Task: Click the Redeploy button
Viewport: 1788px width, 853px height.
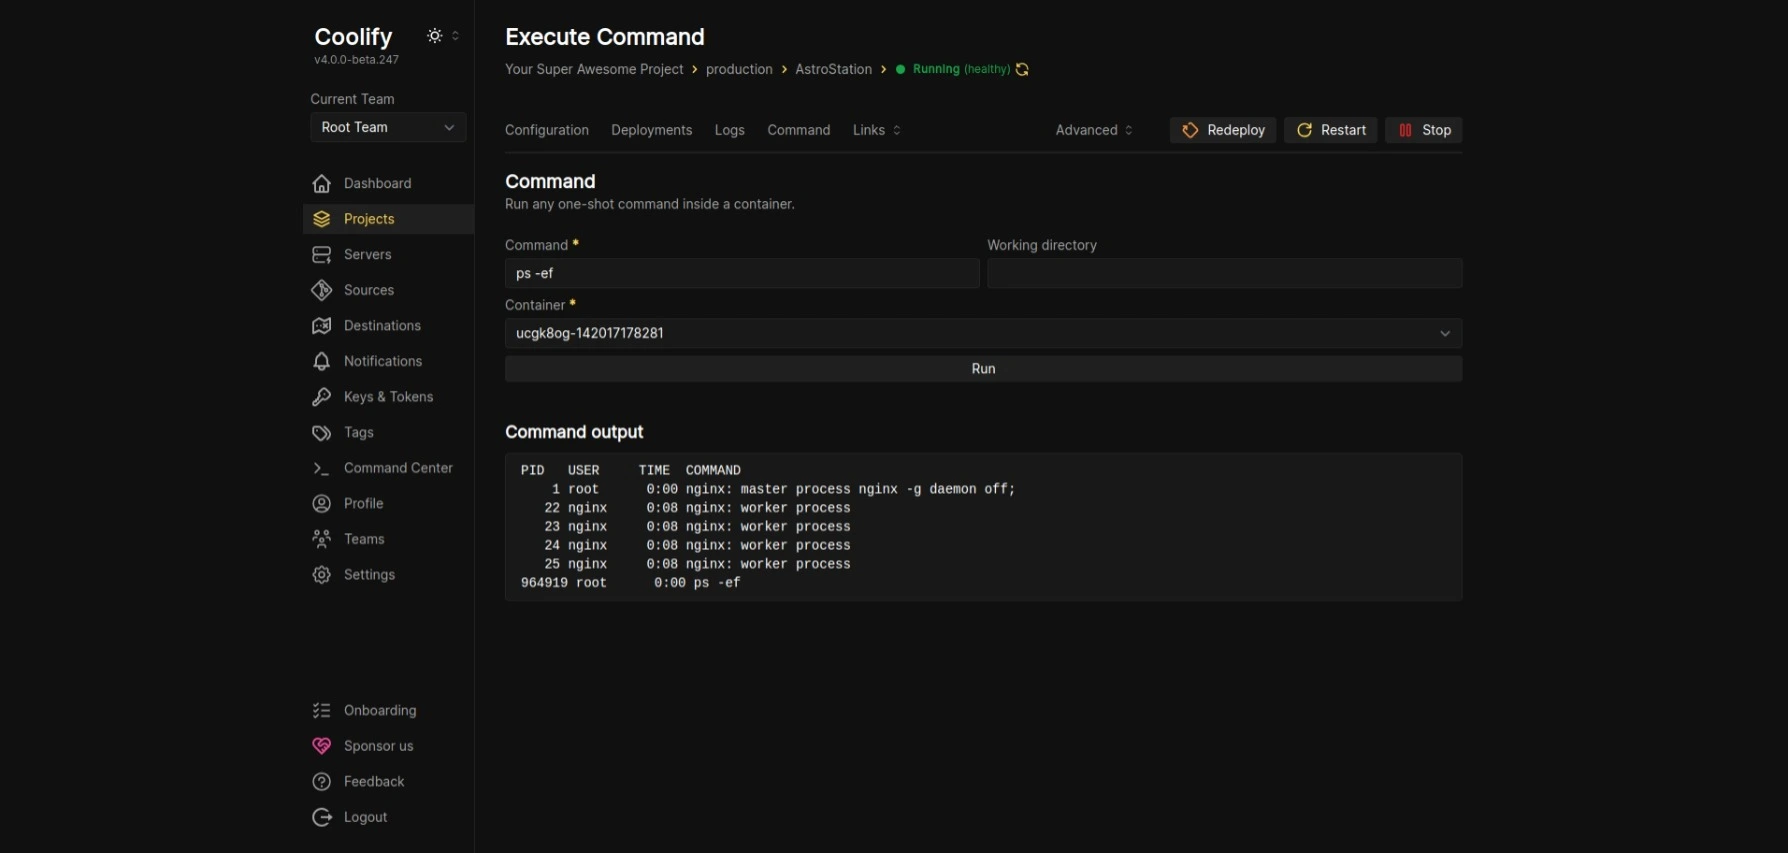Action: (1223, 130)
